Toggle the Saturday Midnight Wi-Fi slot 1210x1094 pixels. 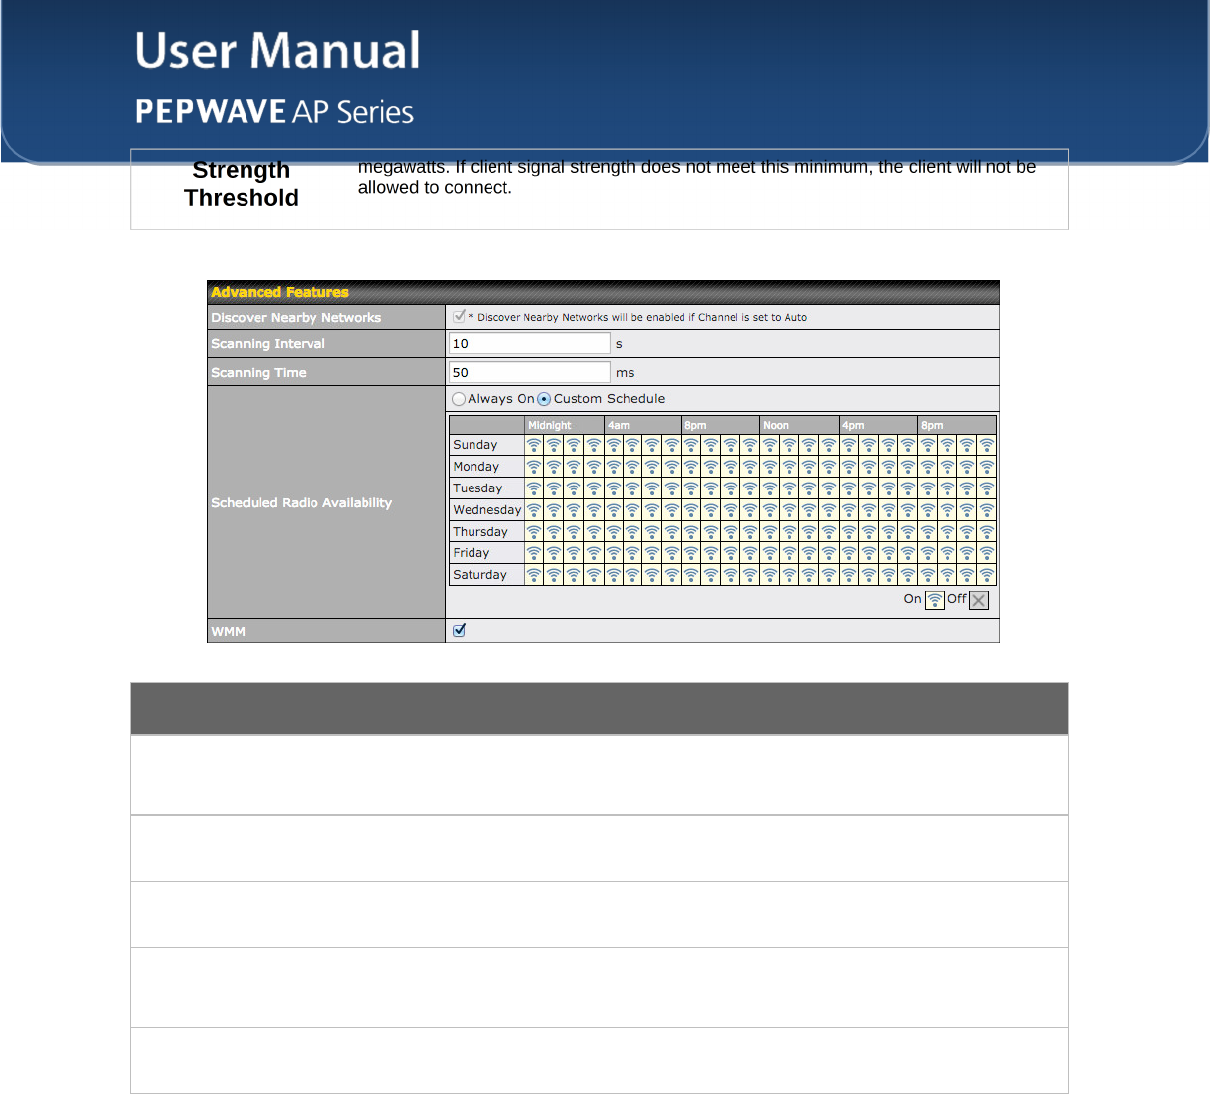tap(534, 575)
